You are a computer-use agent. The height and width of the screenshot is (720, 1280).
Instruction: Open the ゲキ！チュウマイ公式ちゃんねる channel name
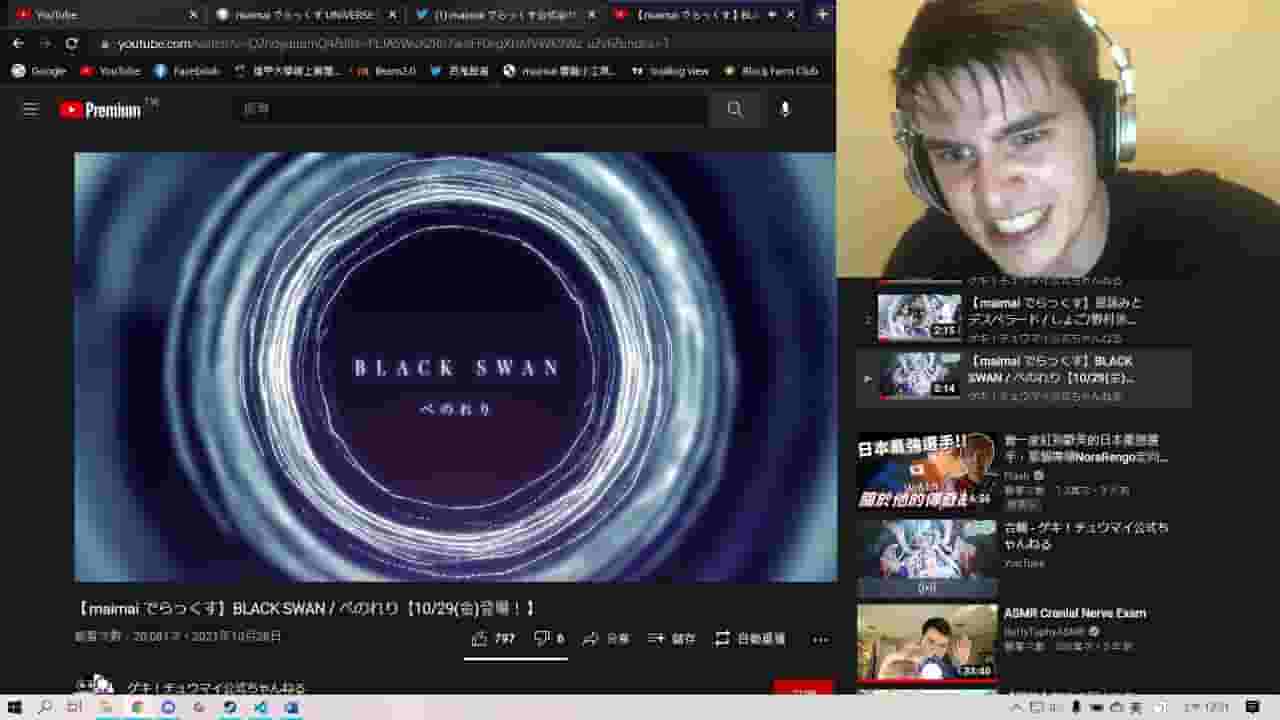[216, 688]
